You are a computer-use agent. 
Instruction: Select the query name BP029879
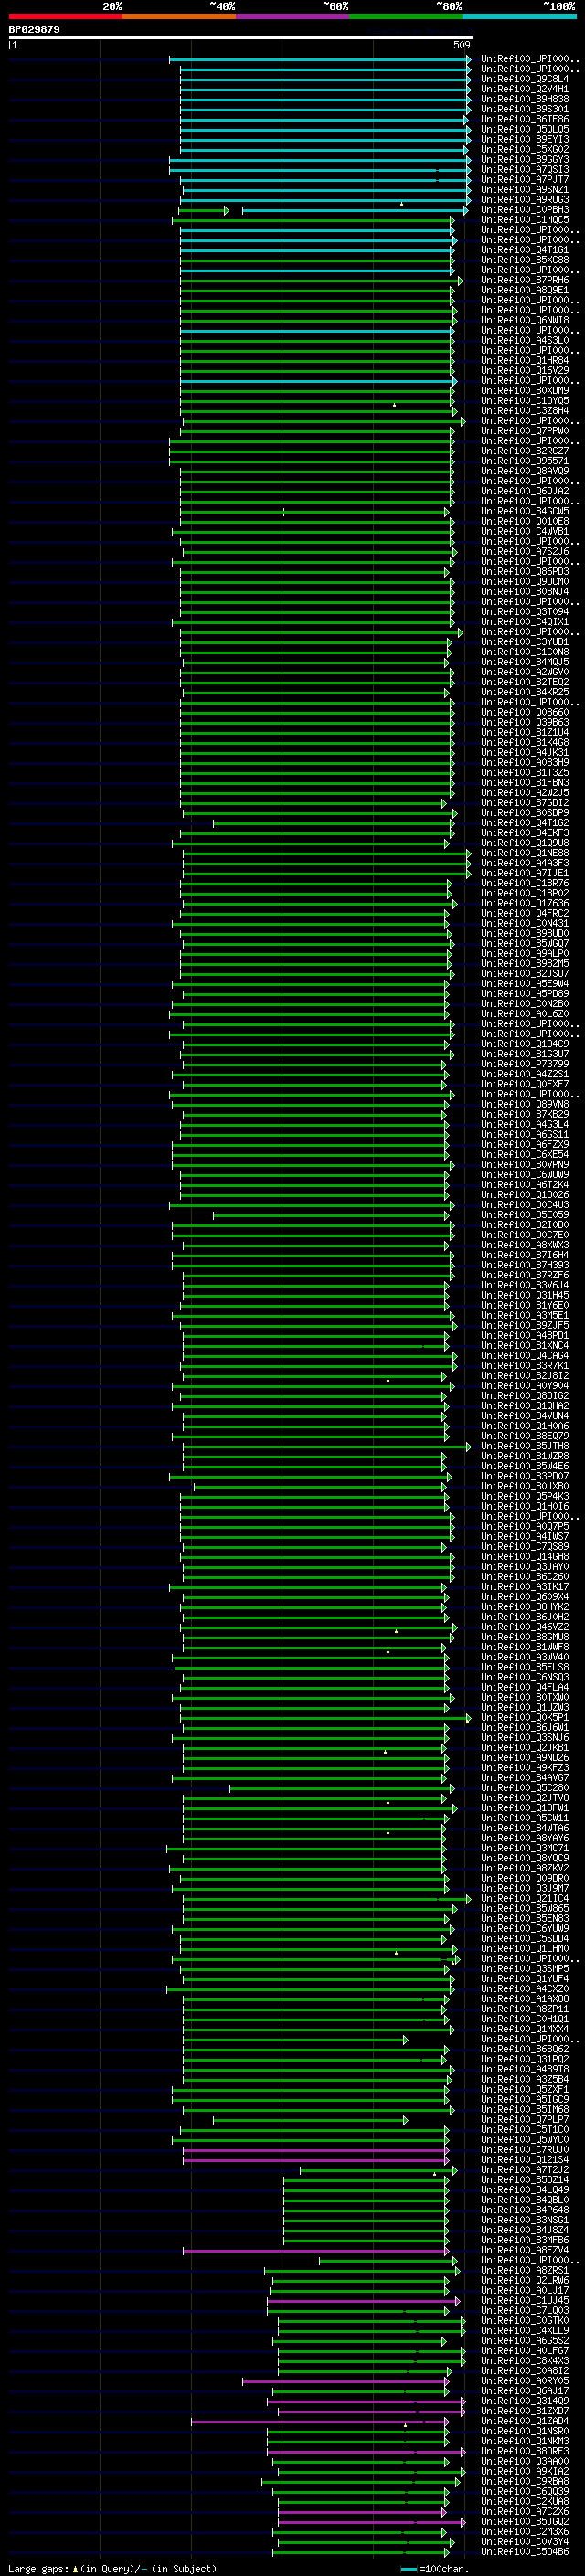coord(34,30)
